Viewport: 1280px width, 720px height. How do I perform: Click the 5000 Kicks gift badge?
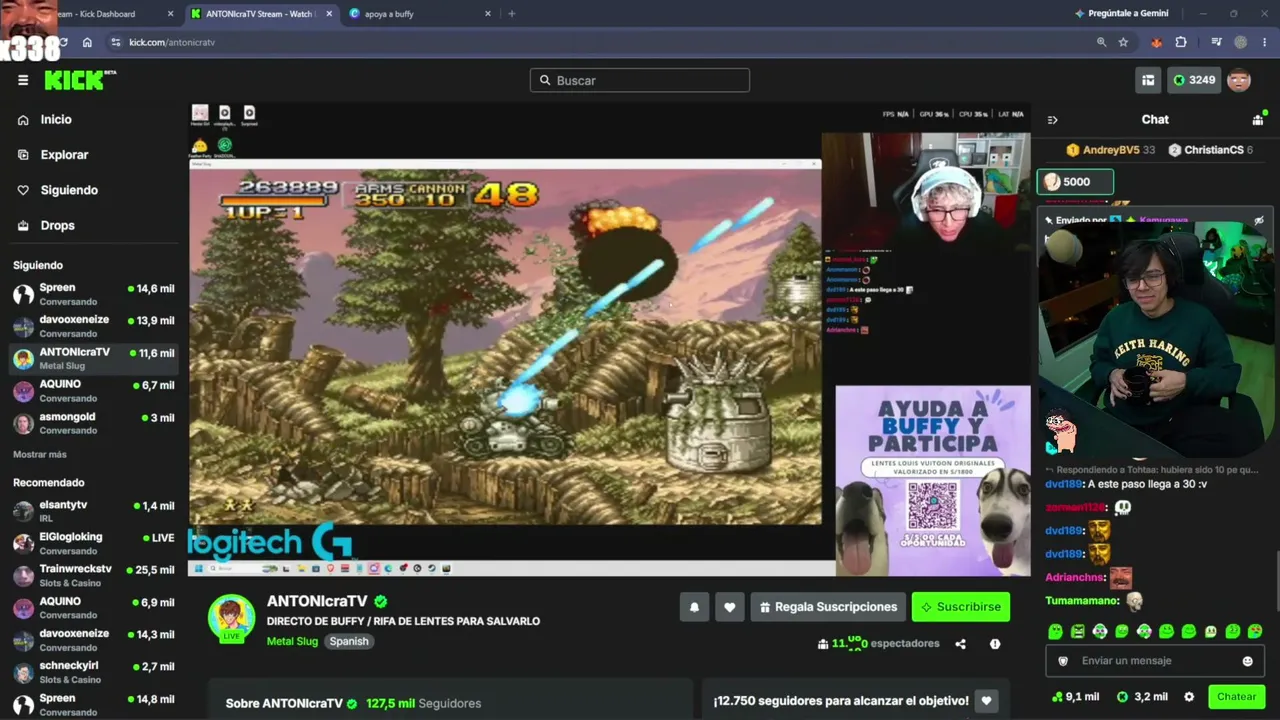click(1075, 182)
